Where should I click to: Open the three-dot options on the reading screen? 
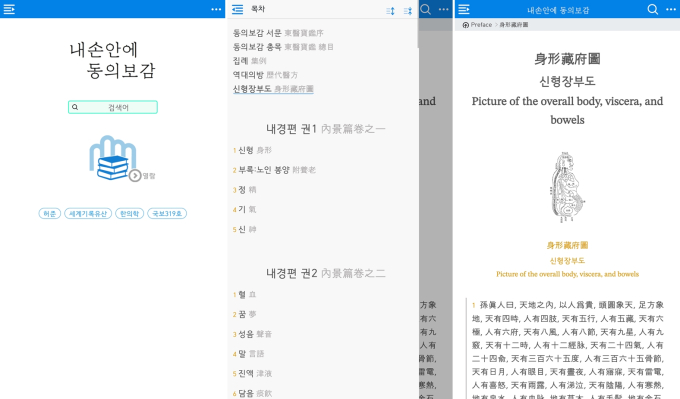(x=671, y=9)
